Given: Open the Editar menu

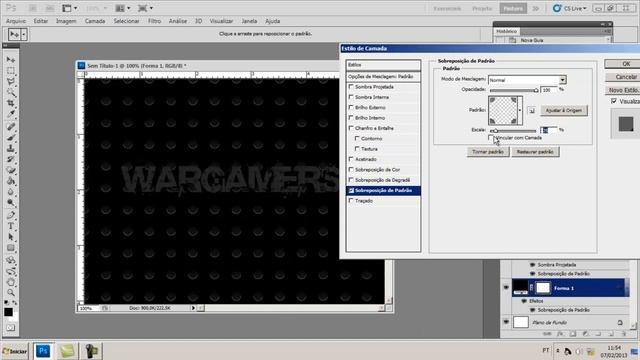Looking at the screenshot, I should point(40,21).
